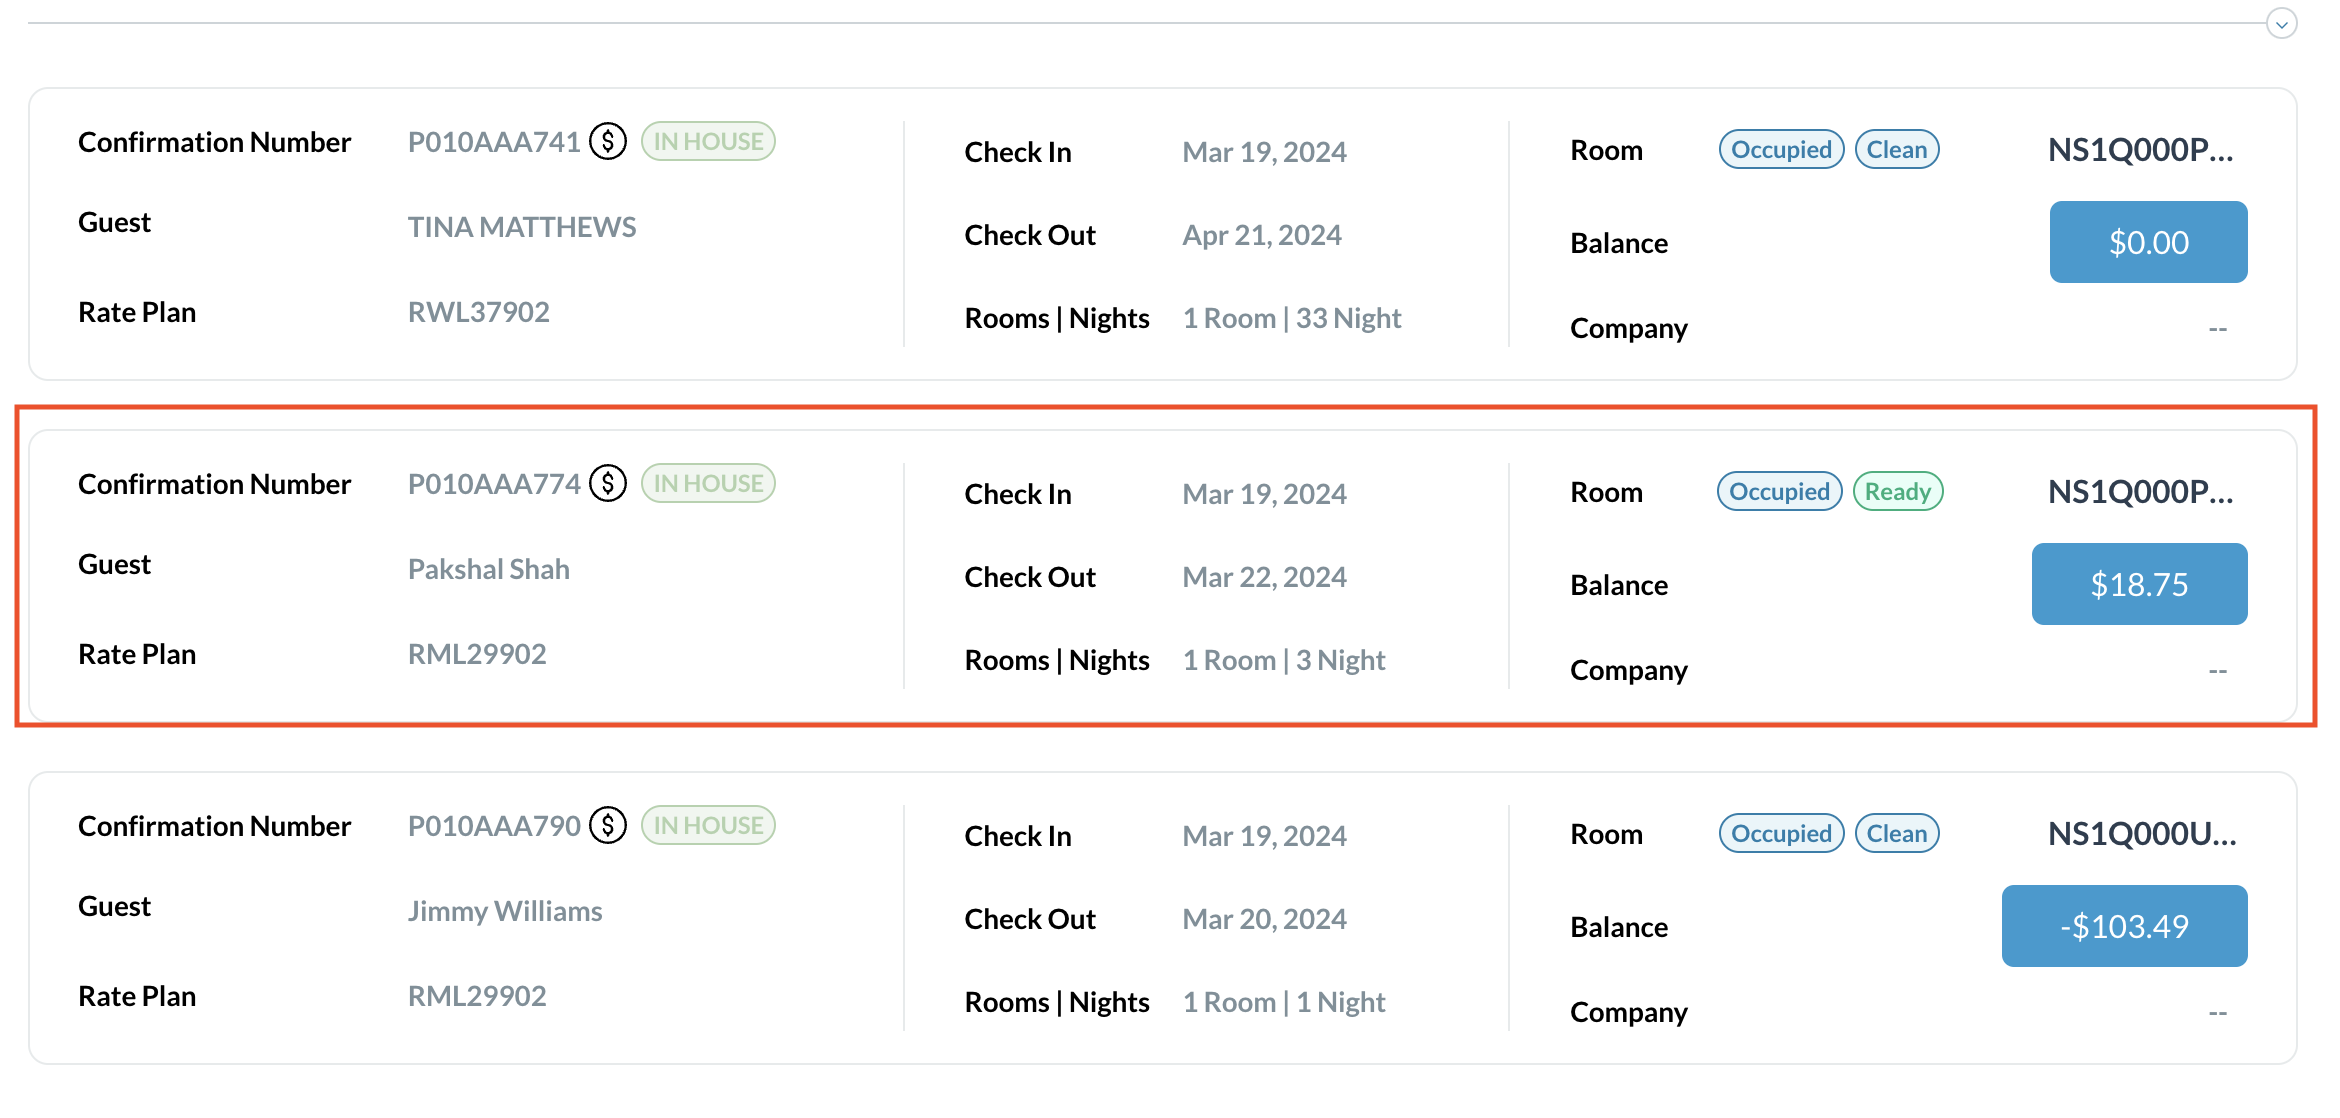Open the $0.00 balance button

click(2148, 242)
